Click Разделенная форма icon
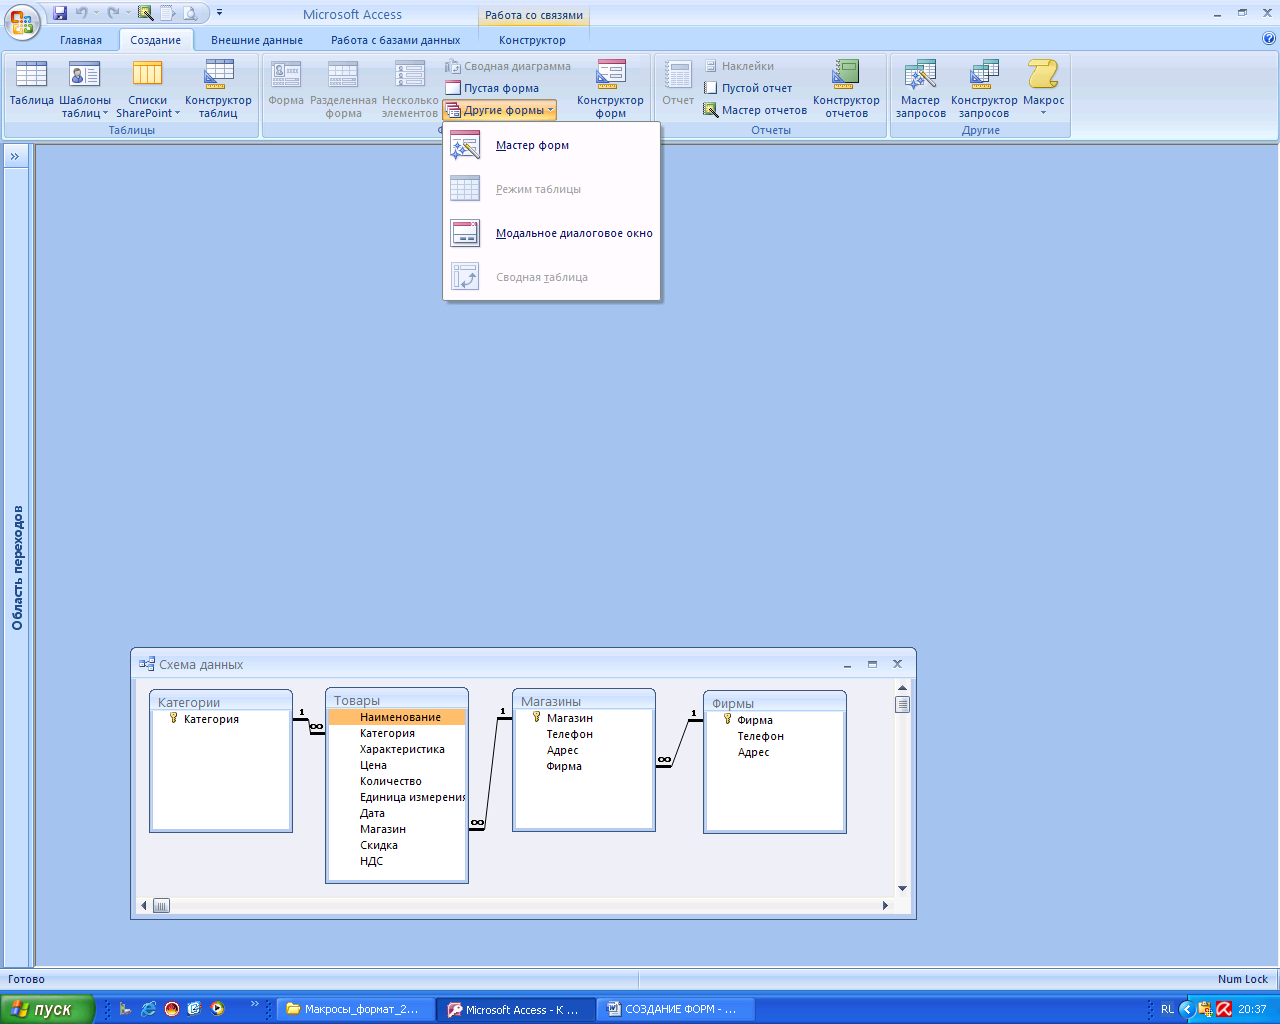This screenshot has height=1024, width=1280. pos(343,89)
